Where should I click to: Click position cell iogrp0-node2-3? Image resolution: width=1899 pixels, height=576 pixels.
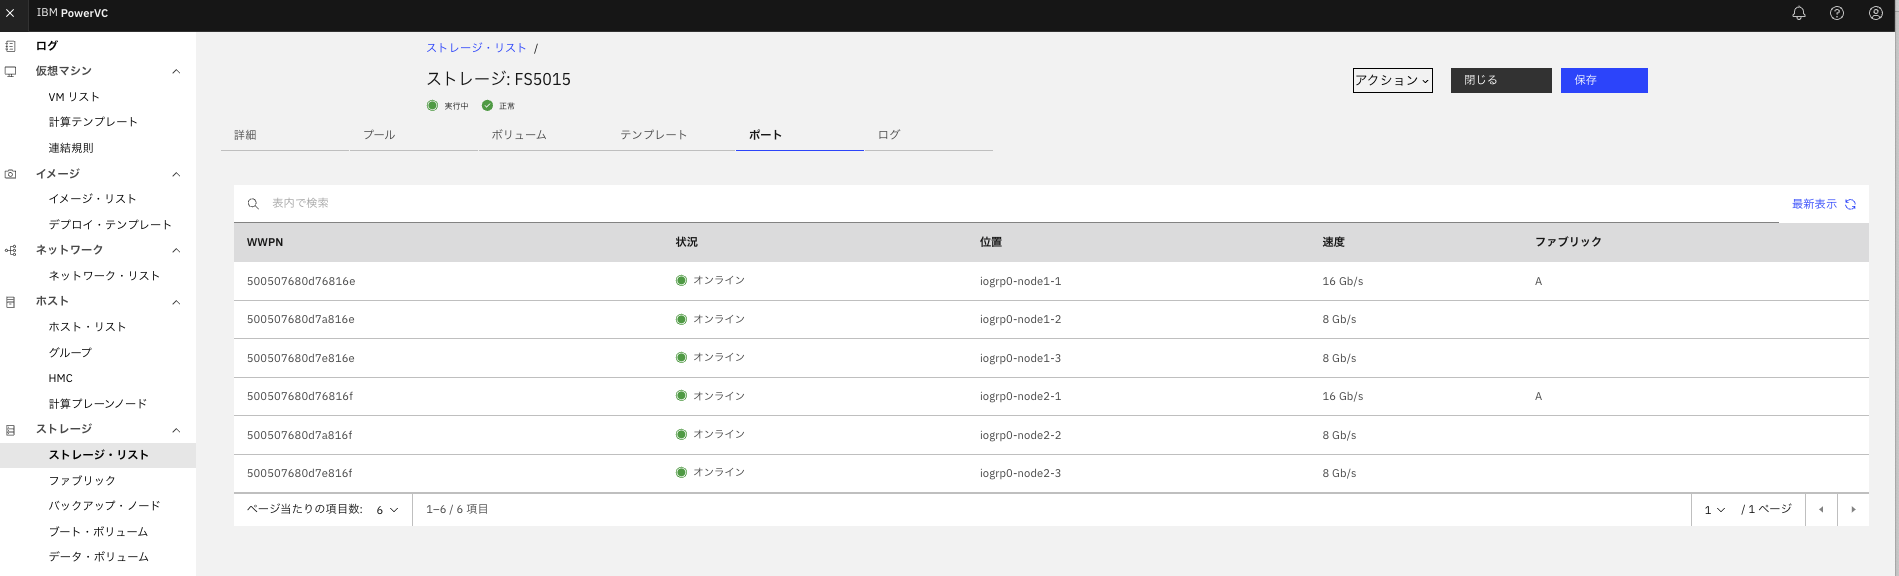click(x=1020, y=474)
